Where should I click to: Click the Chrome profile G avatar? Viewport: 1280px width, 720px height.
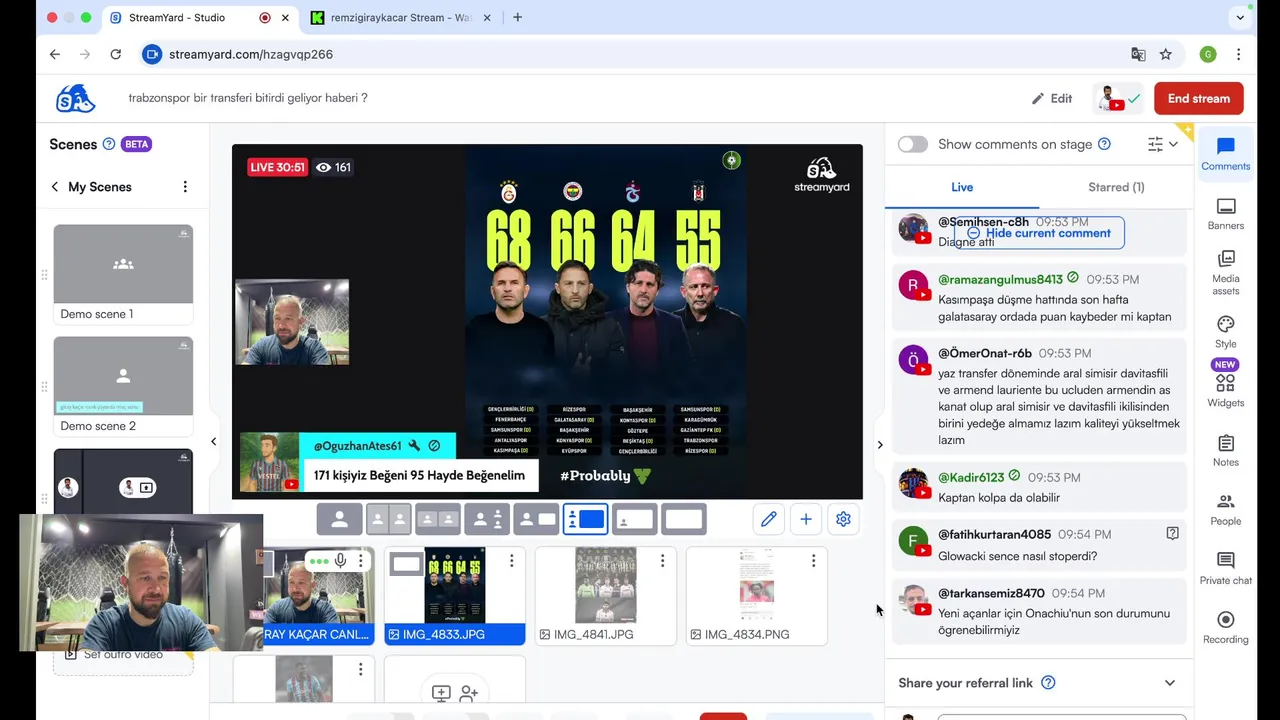pos(1208,54)
